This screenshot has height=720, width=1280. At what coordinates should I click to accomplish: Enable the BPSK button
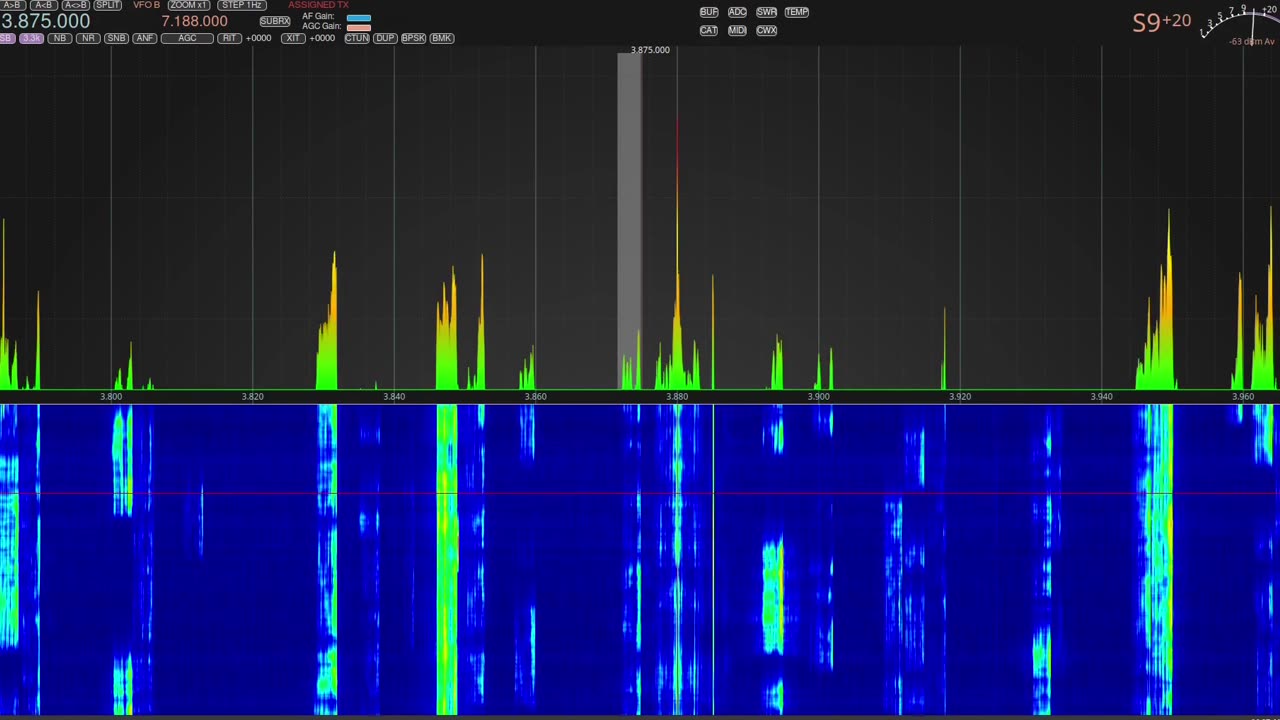click(413, 38)
